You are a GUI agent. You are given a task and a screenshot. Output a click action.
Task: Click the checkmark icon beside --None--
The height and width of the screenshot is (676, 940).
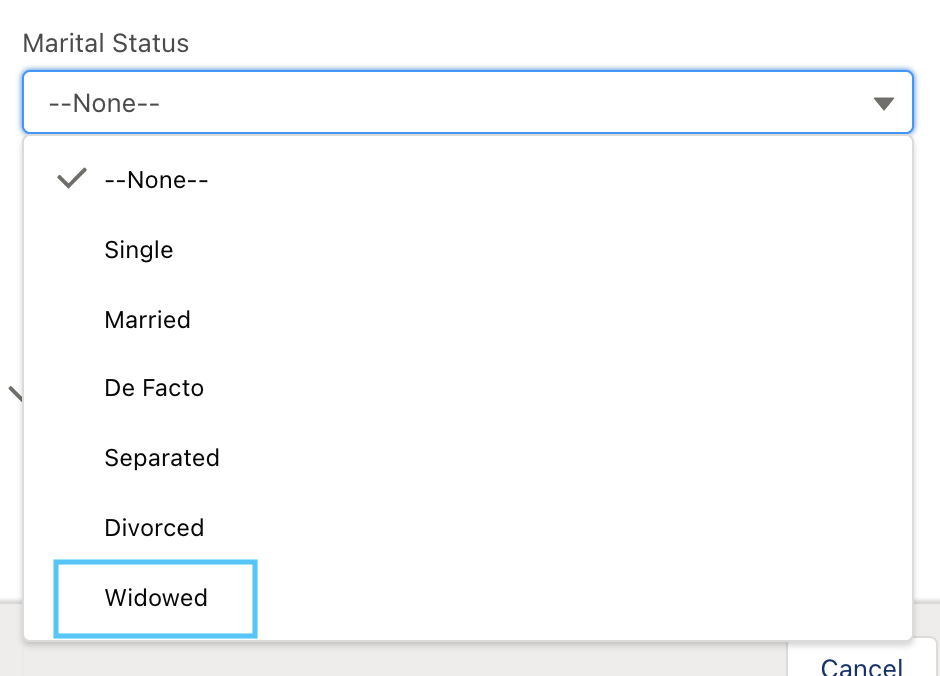point(72,180)
